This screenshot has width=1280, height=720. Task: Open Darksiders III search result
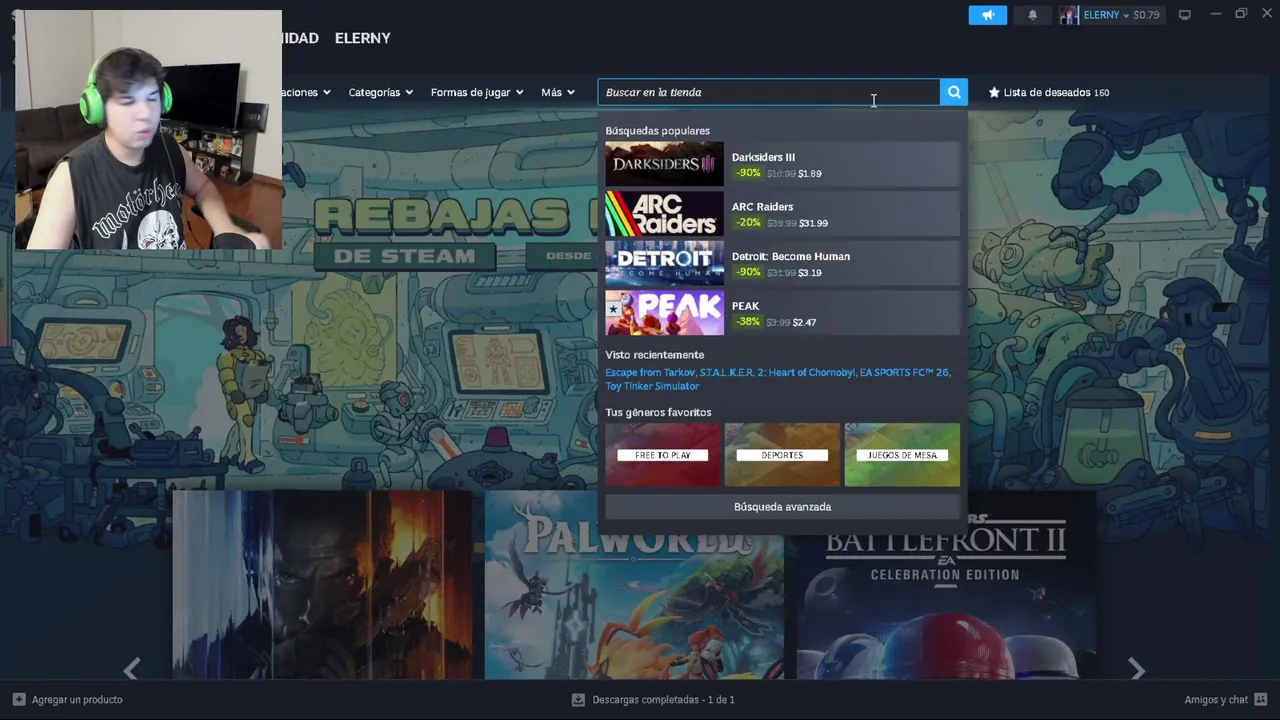(782, 164)
